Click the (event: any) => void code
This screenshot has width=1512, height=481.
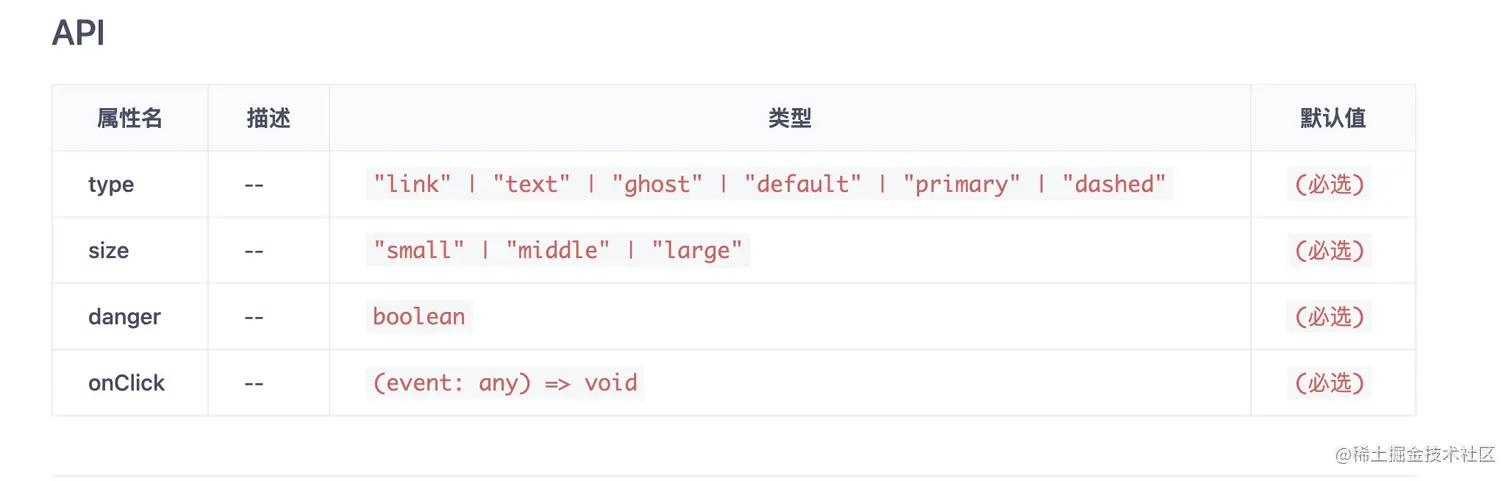pos(505,382)
